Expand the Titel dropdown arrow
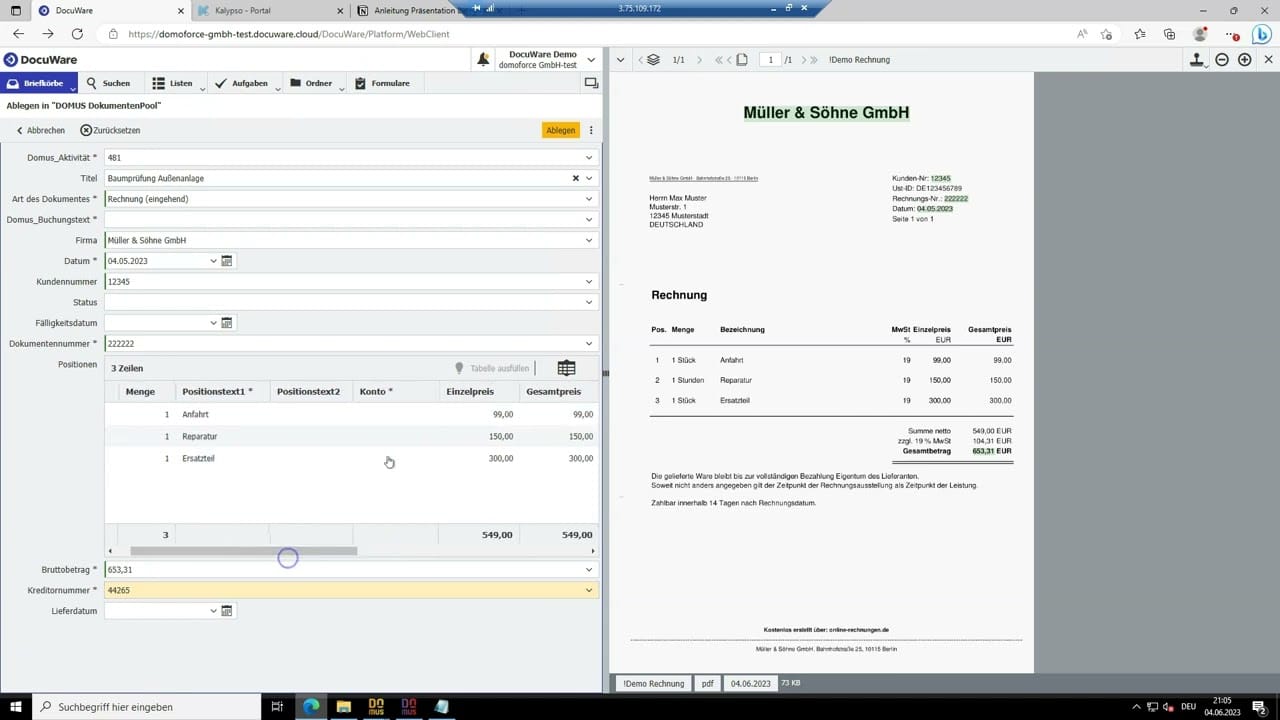 (x=589, y=178)
